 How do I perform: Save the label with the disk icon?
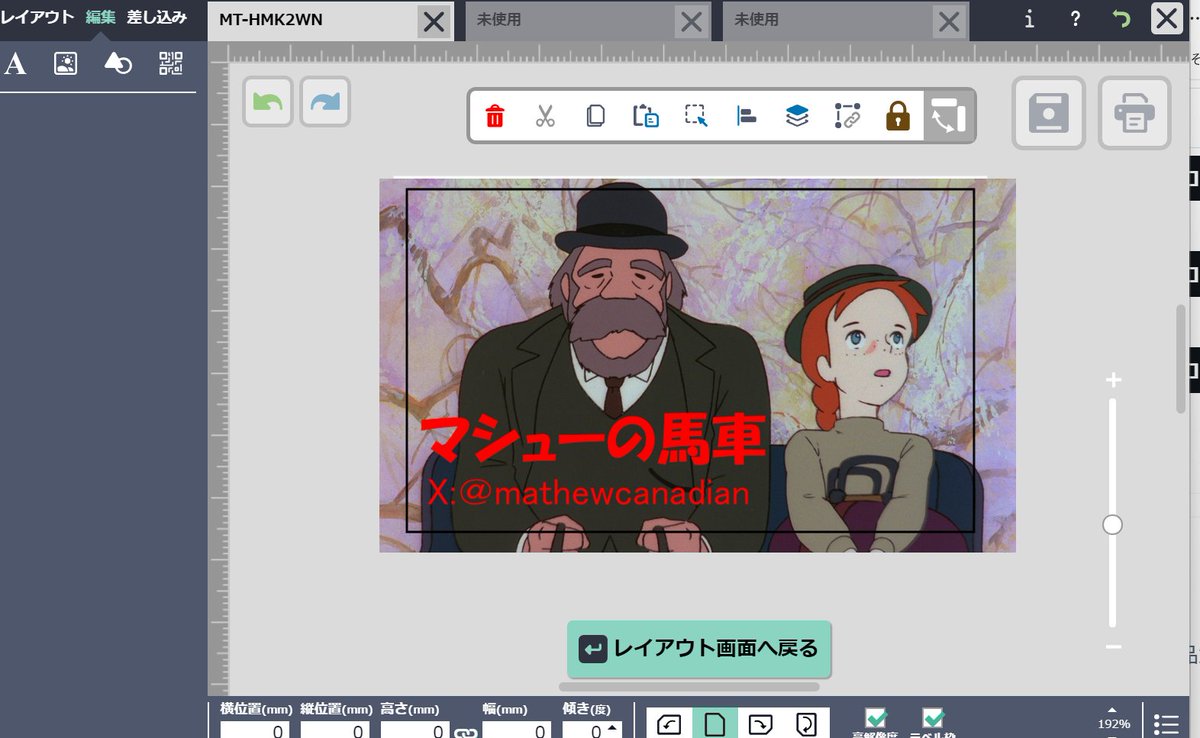coord(1048,113)
